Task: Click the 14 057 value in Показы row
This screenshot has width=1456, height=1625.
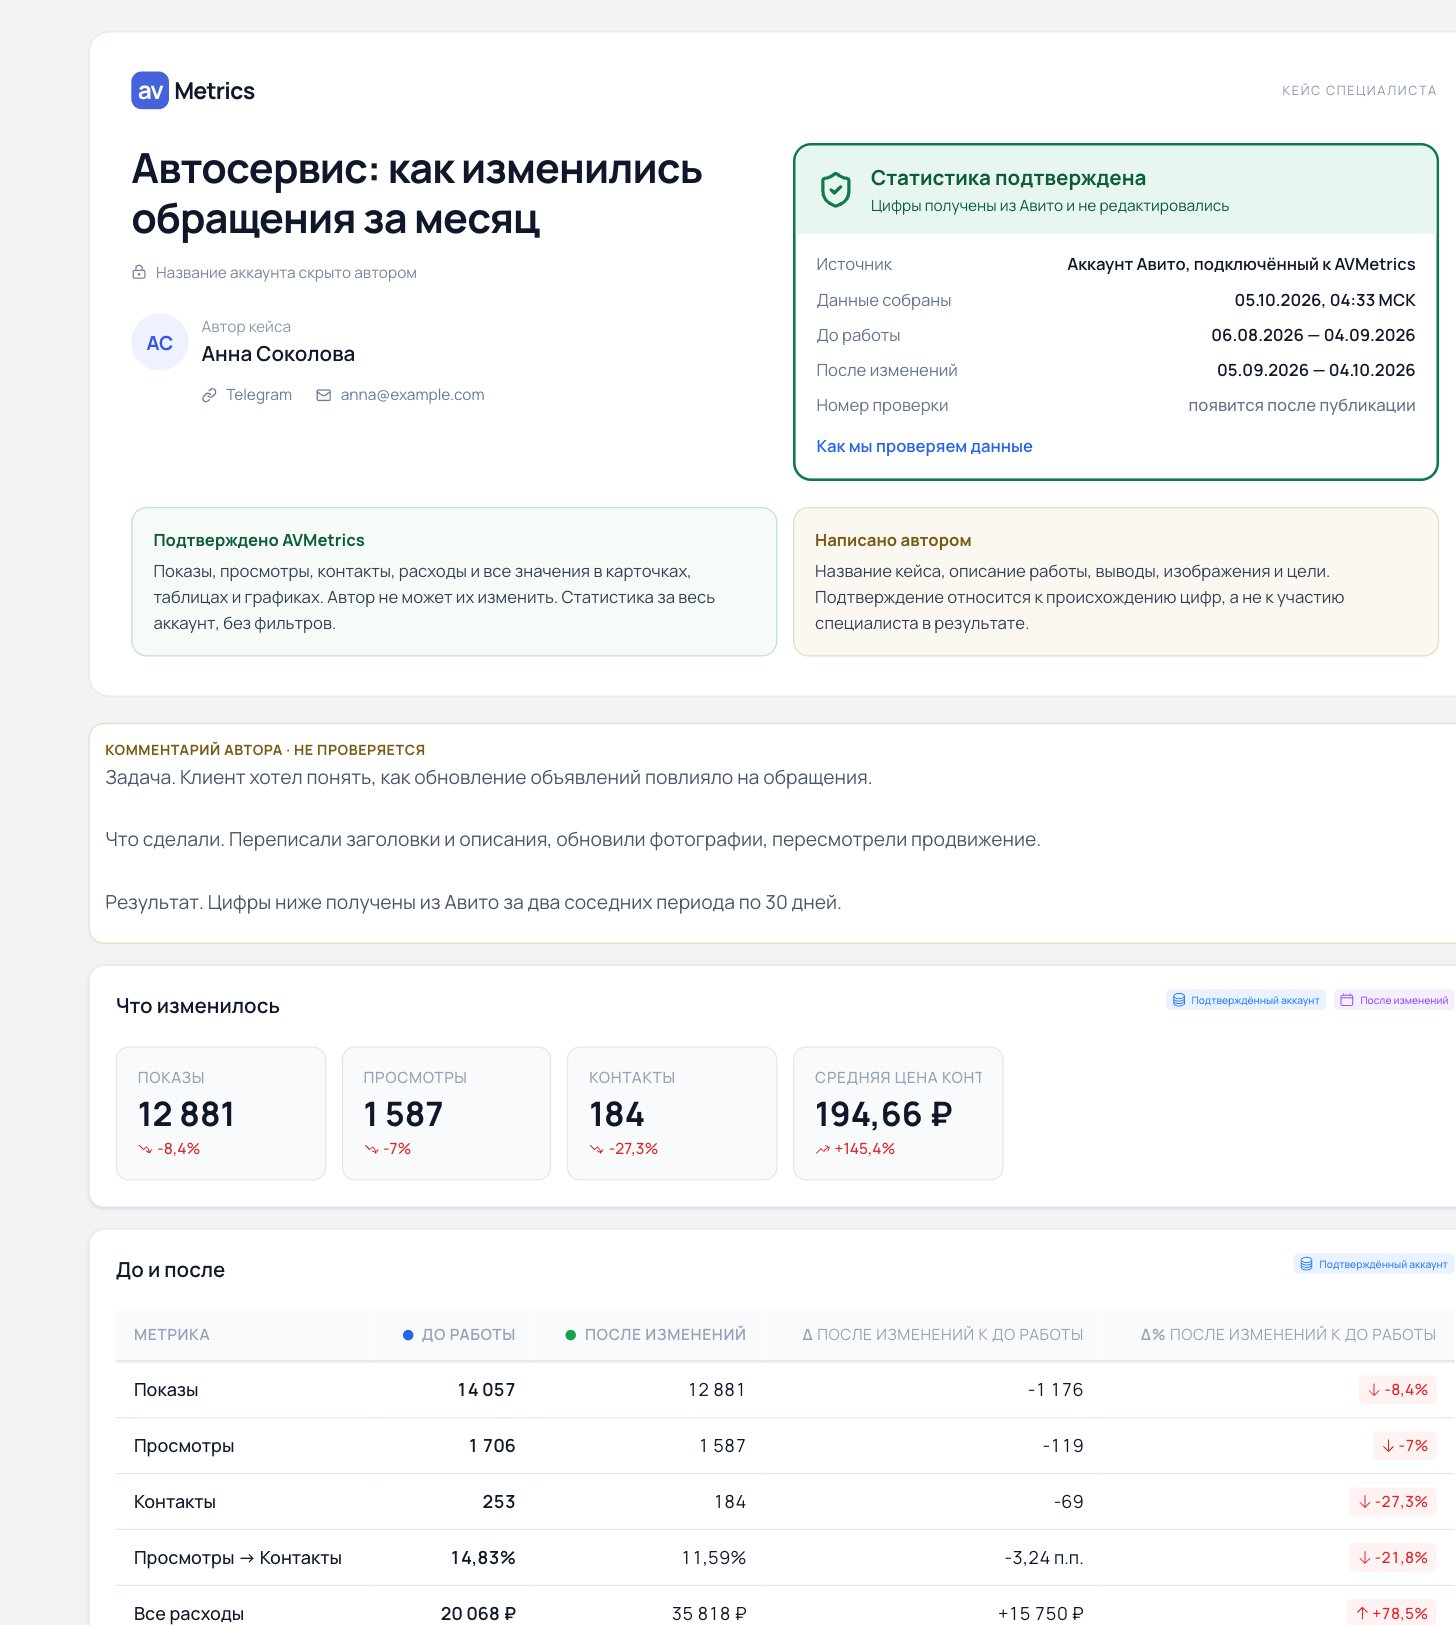Action: point(486,1390)
